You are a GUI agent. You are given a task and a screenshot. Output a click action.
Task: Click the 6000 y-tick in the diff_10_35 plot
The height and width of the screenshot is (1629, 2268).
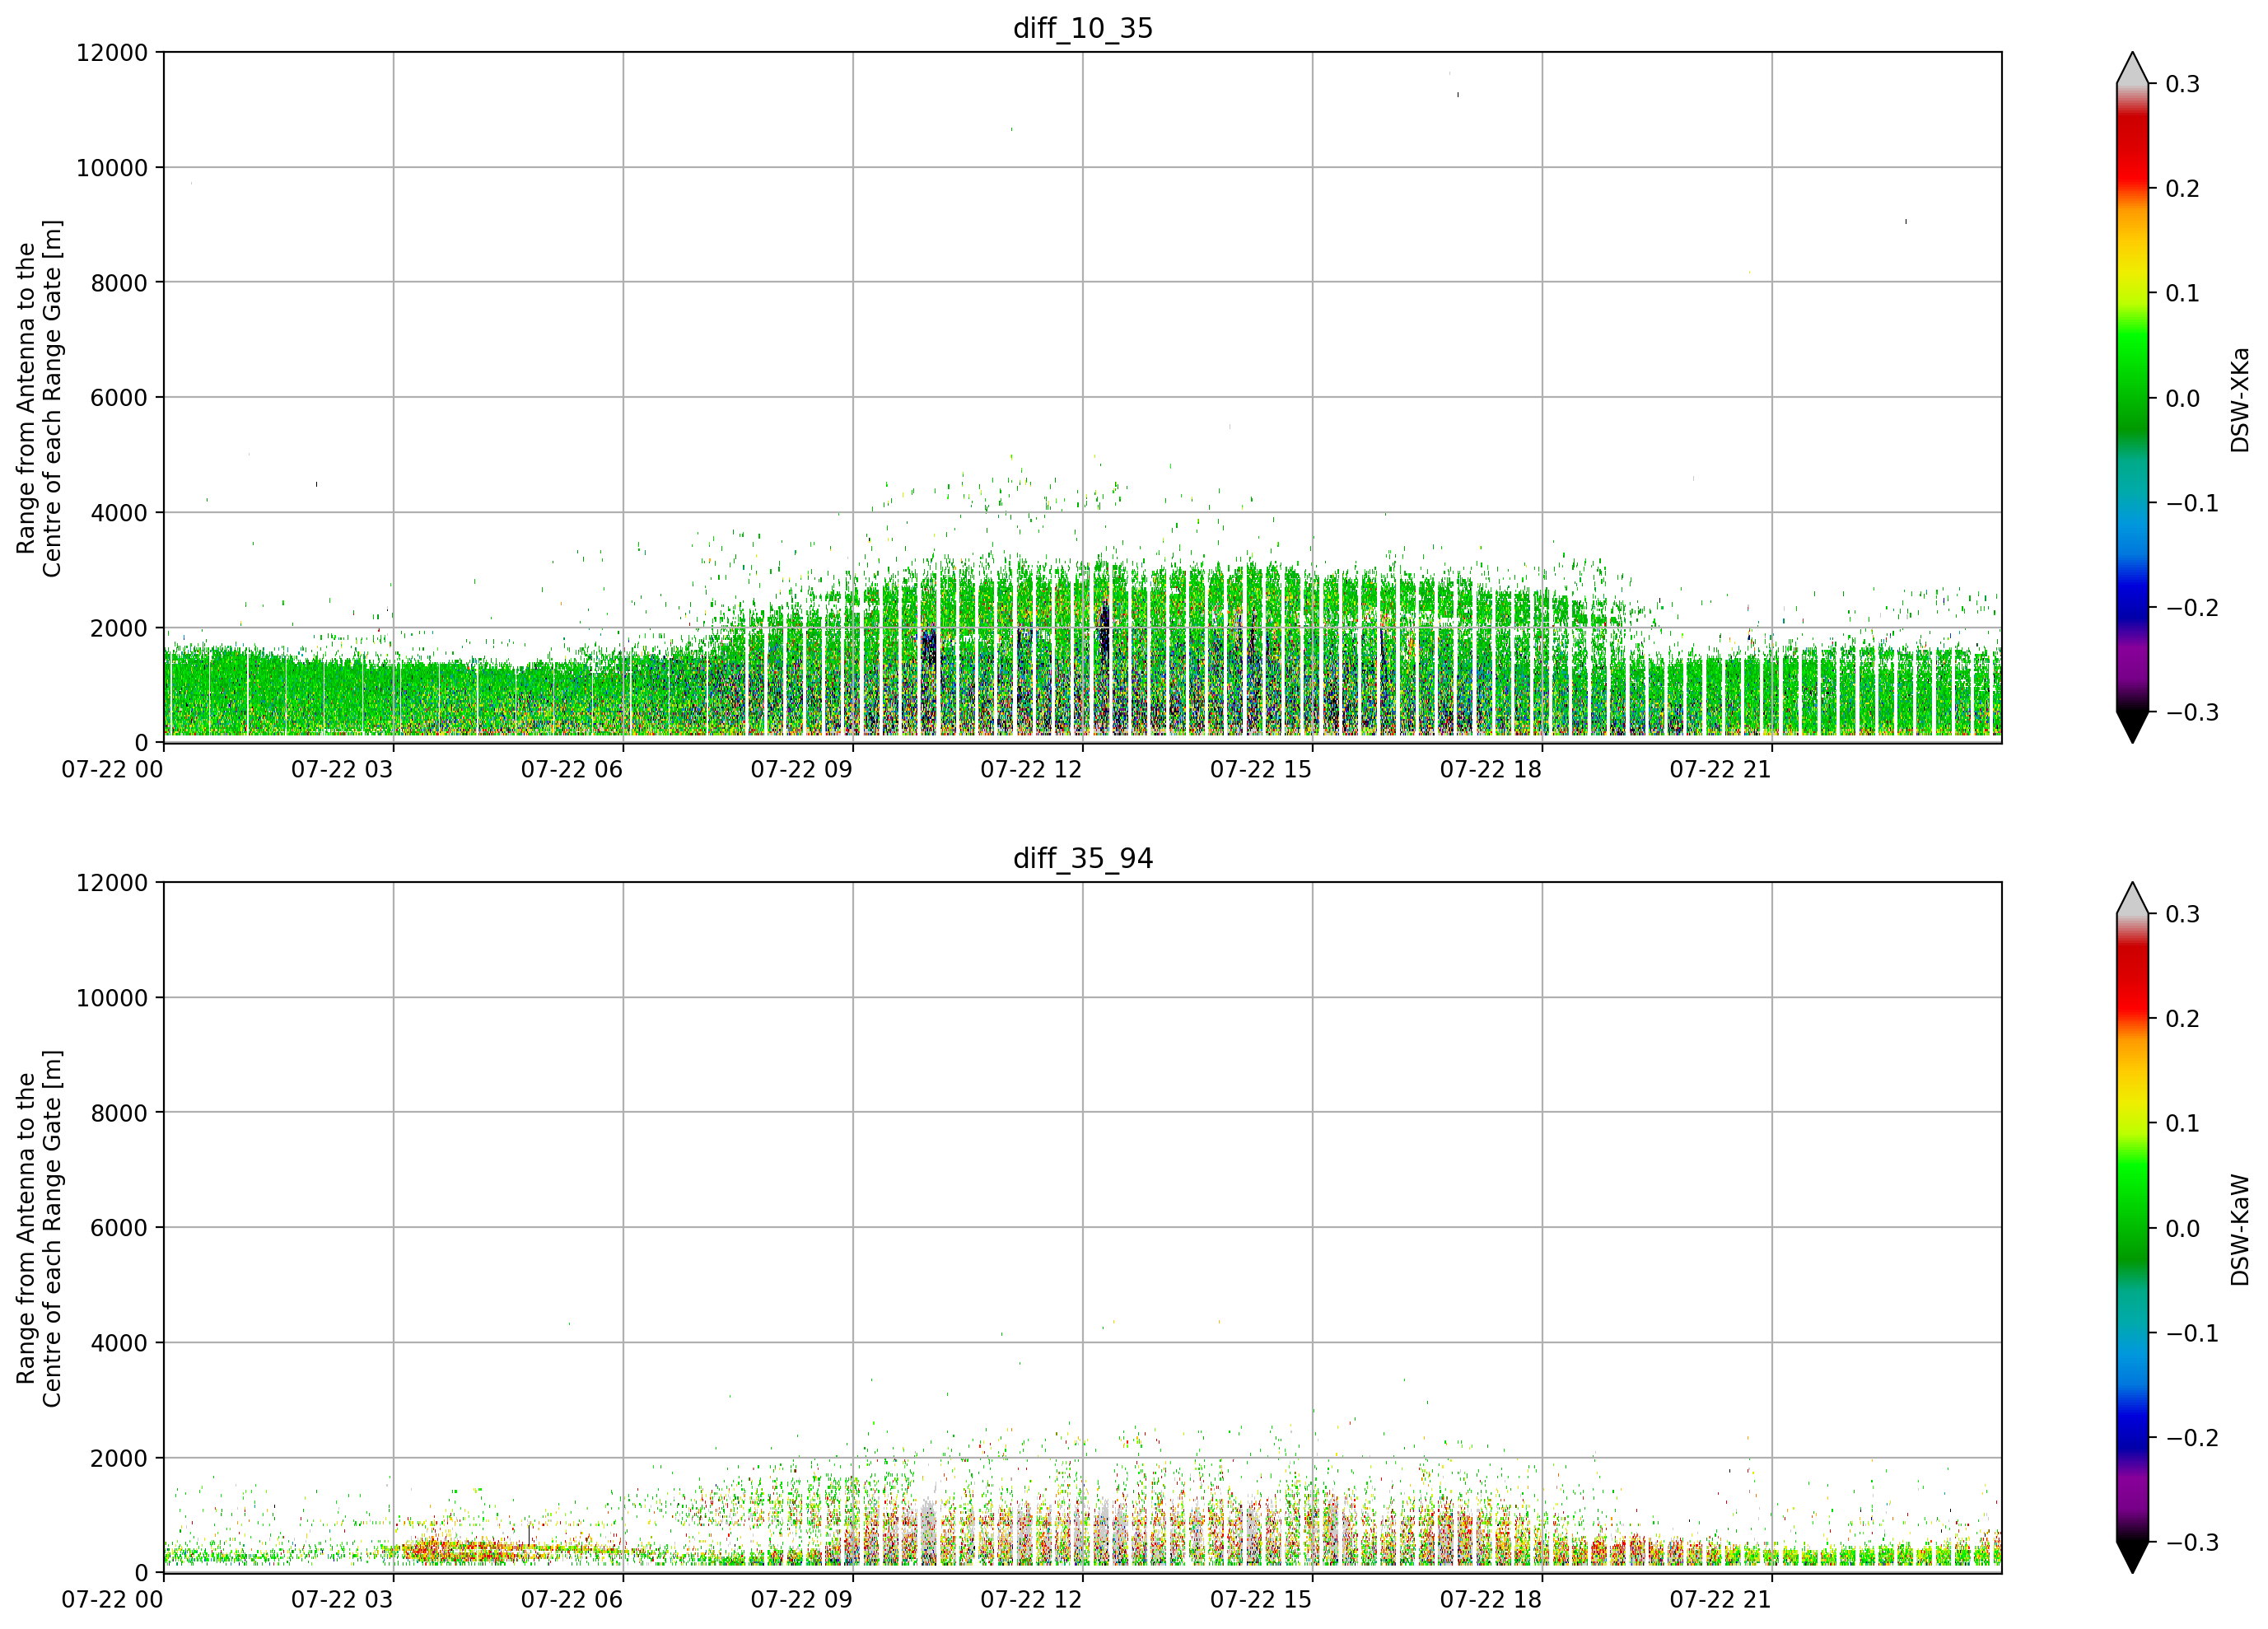[119, 398]
